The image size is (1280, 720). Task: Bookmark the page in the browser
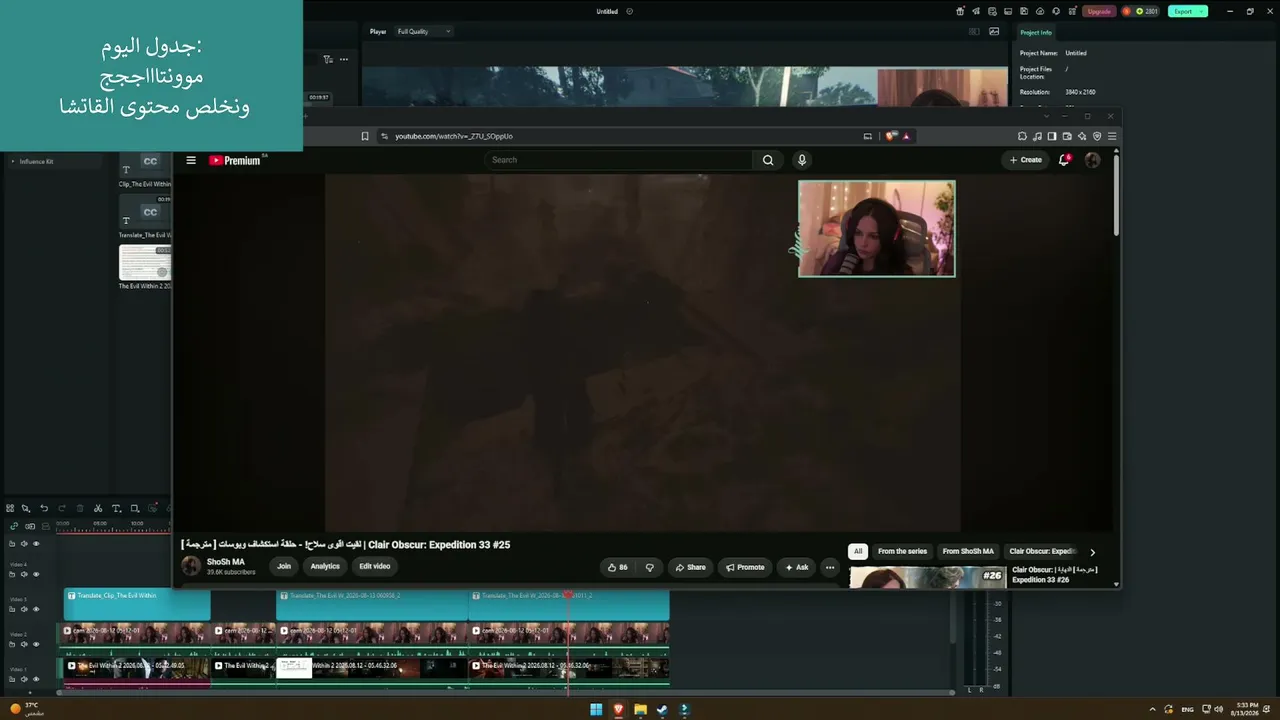(x=365, y=136)
